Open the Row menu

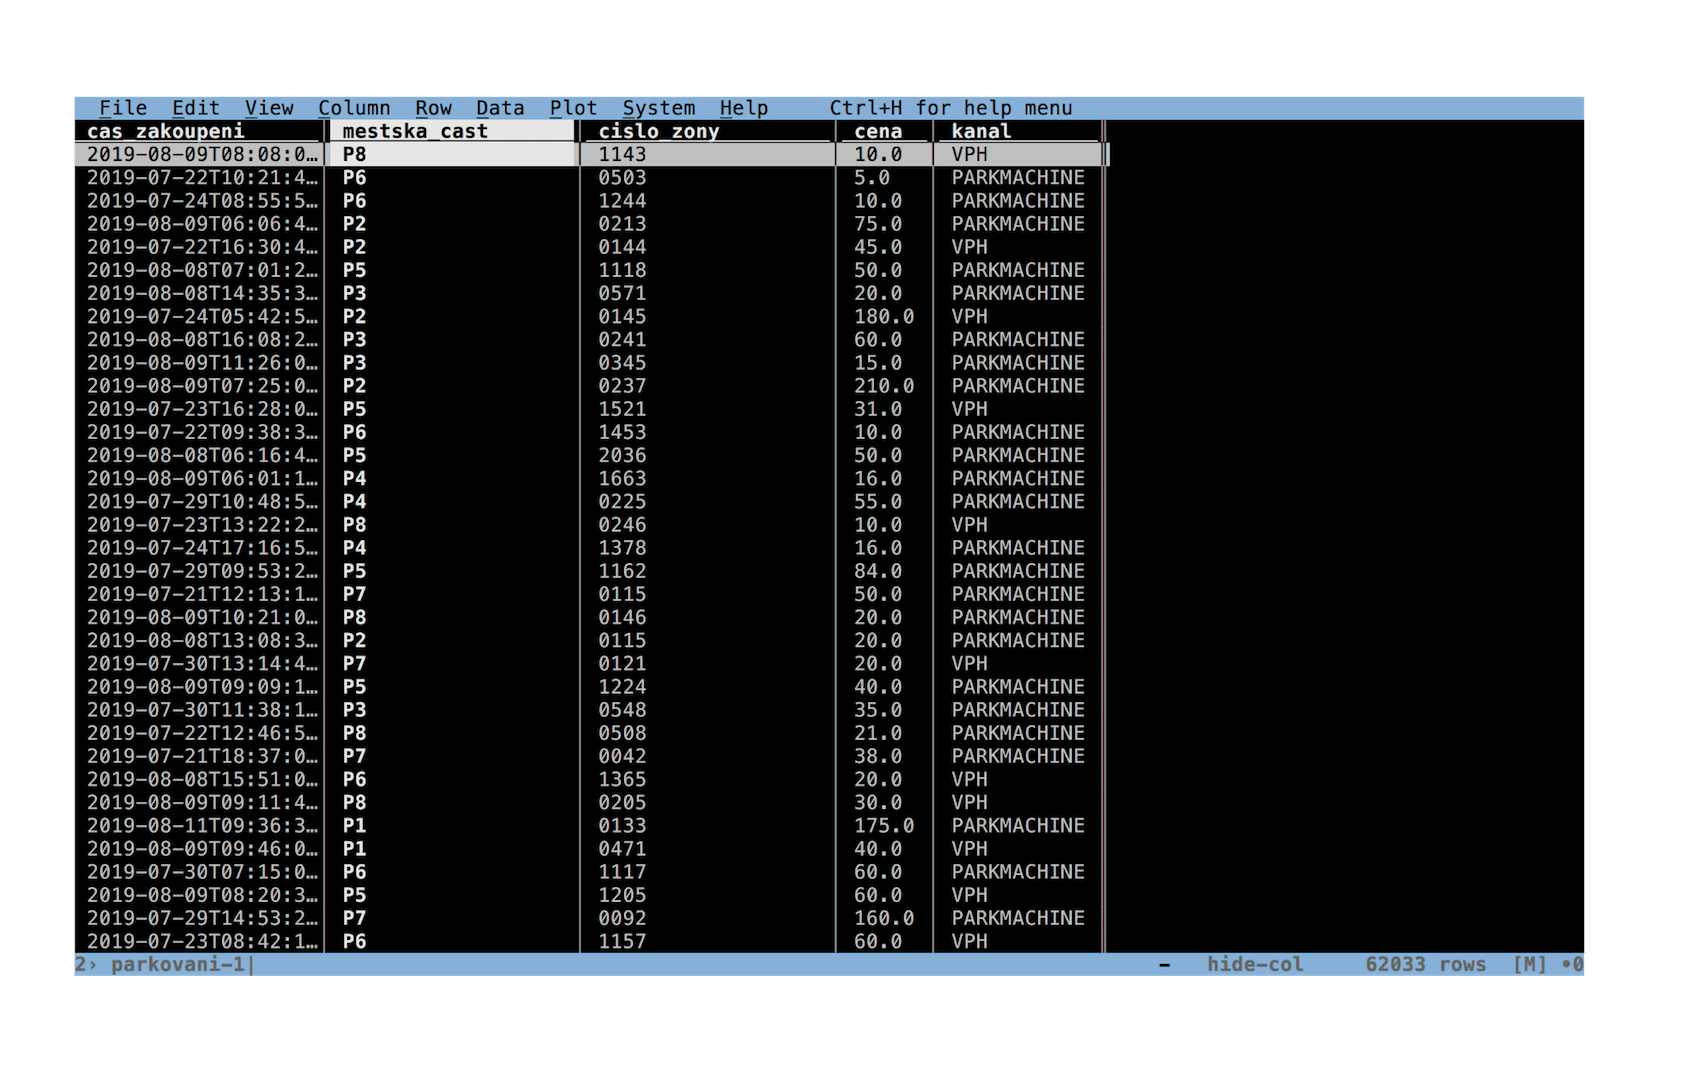pos(434,108)
